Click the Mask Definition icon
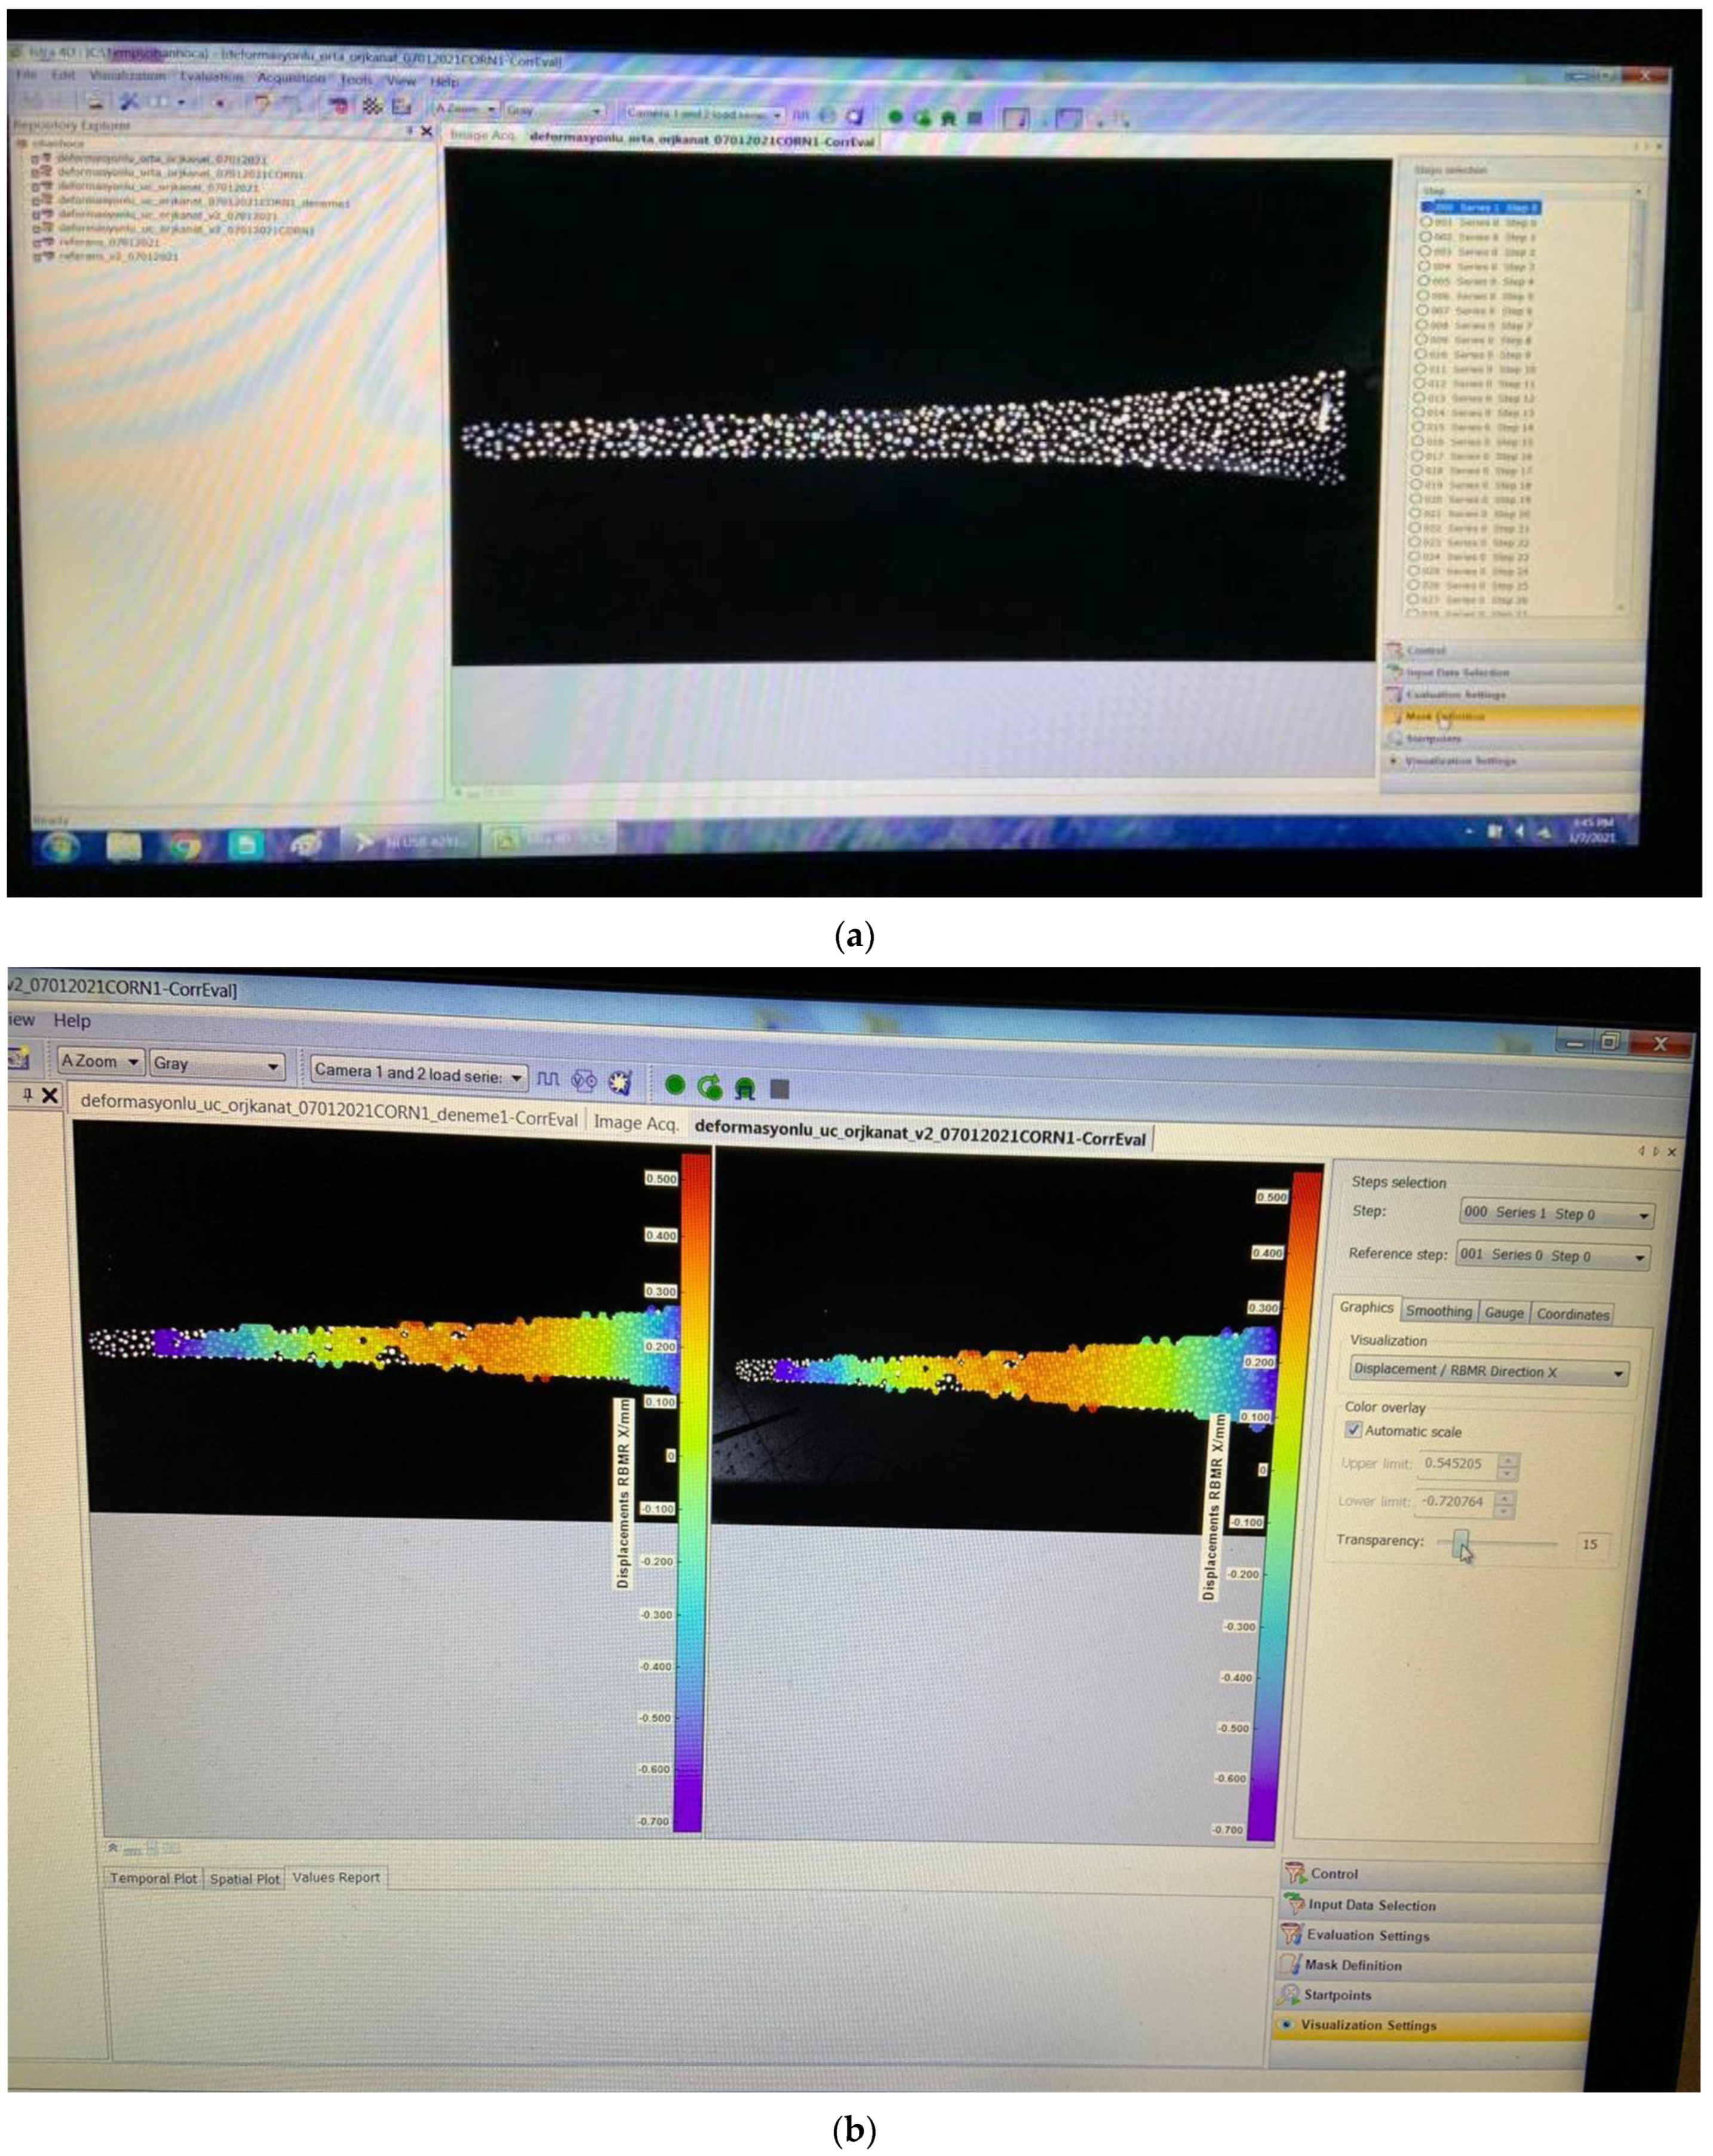 tap(1290, 1964)
